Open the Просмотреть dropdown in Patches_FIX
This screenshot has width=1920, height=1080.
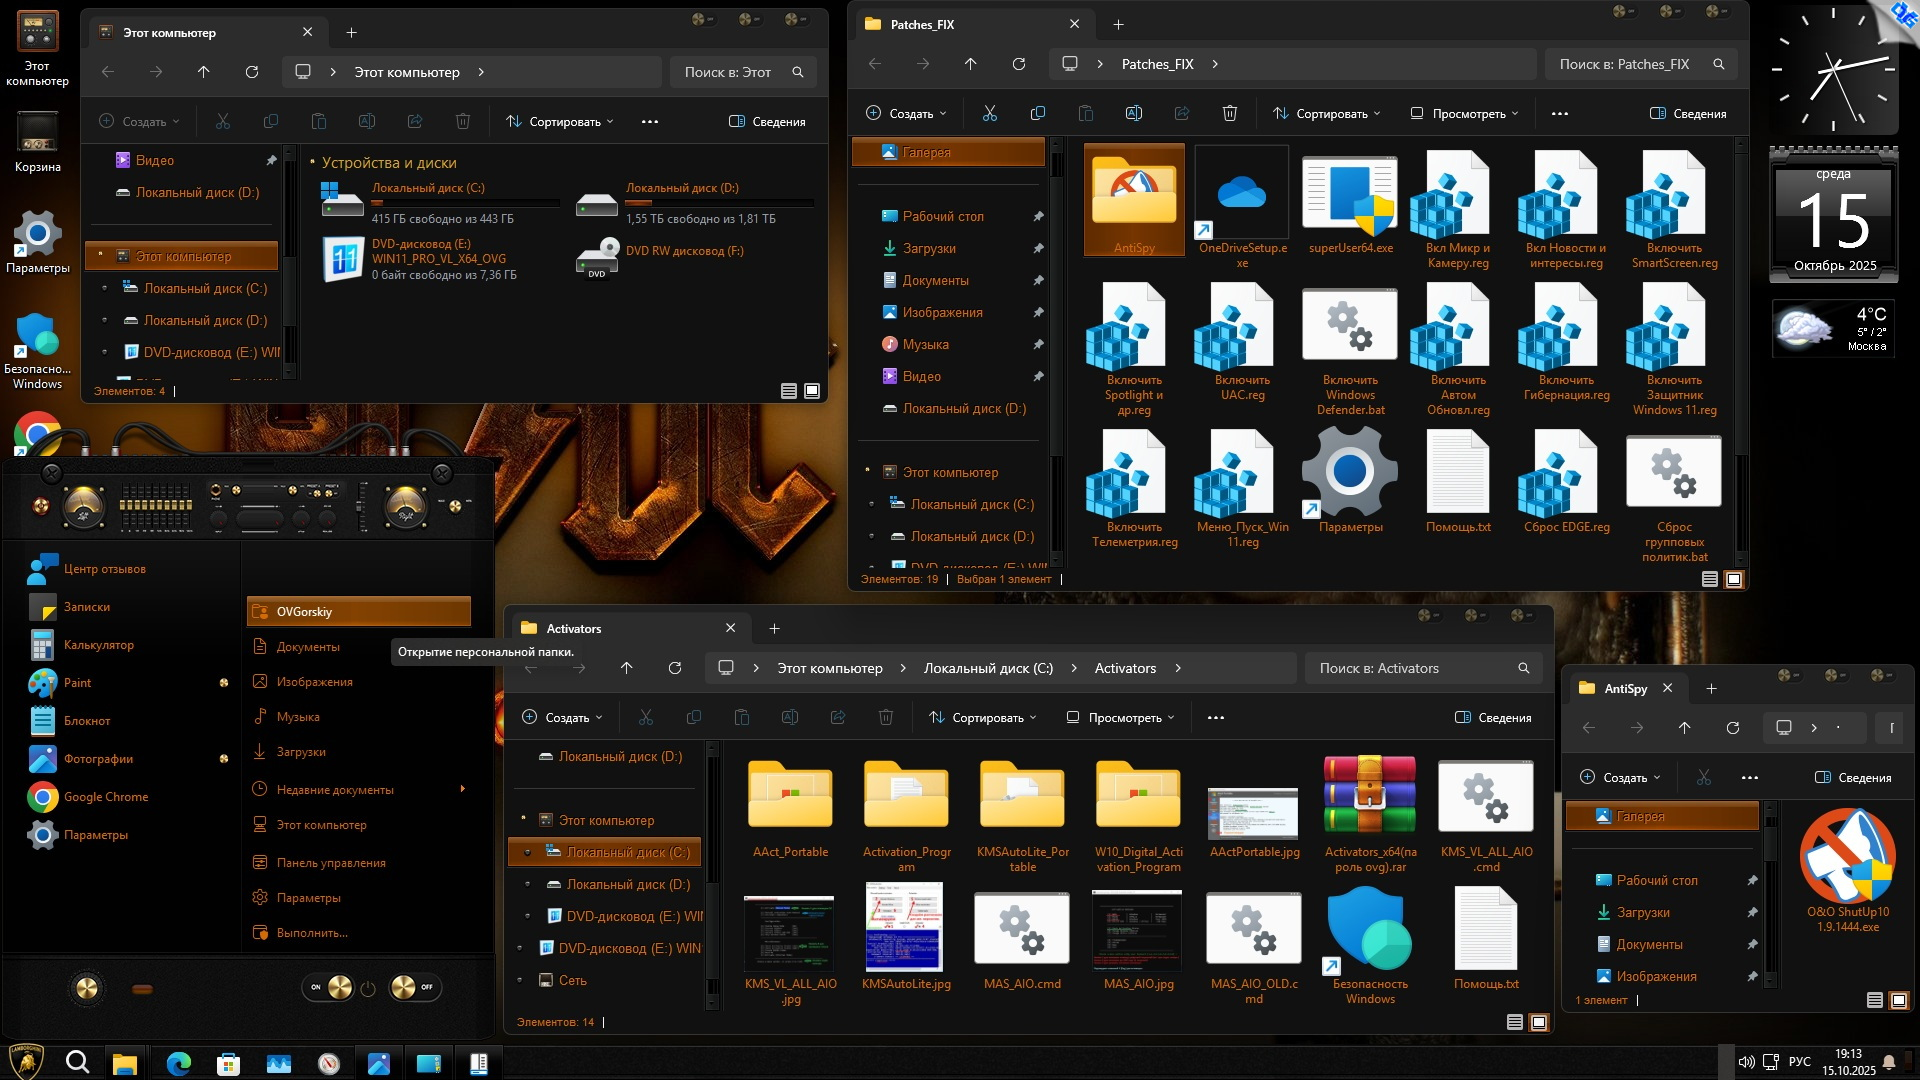click(1464, 114)
